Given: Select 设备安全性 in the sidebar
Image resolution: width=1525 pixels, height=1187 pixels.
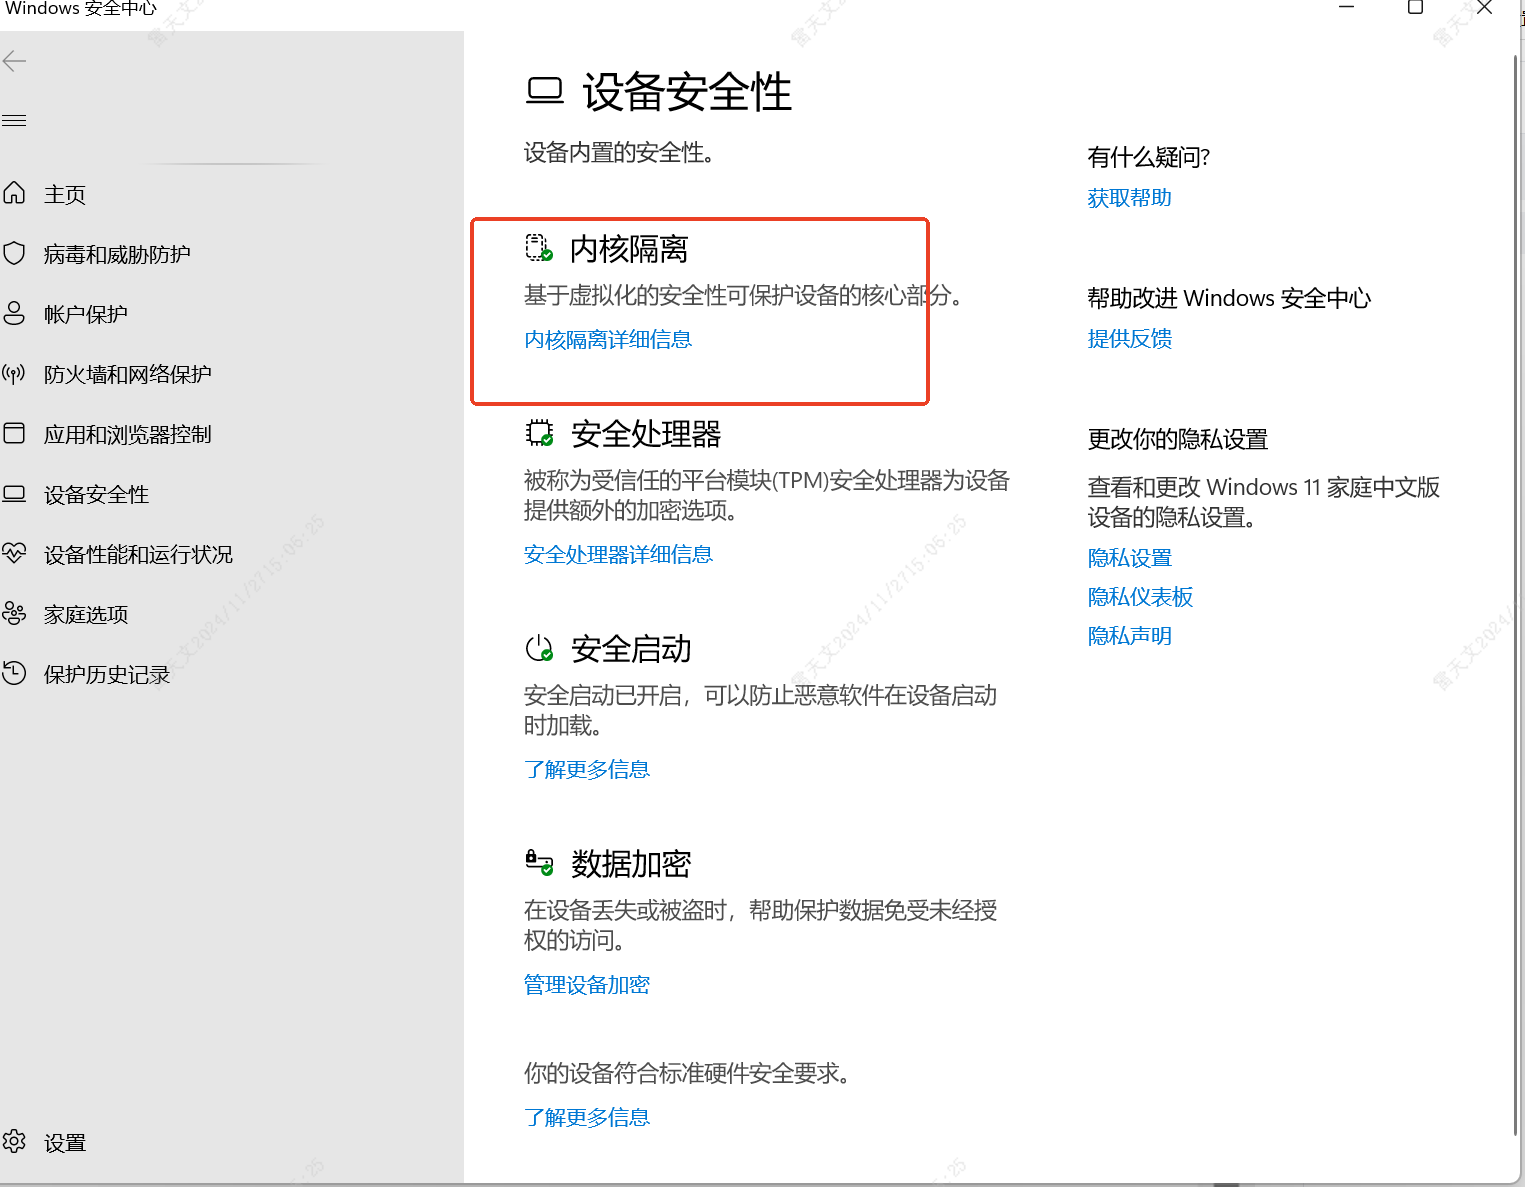Looking at the screenshot, I should pyautogui.click(x=96, y=494).
